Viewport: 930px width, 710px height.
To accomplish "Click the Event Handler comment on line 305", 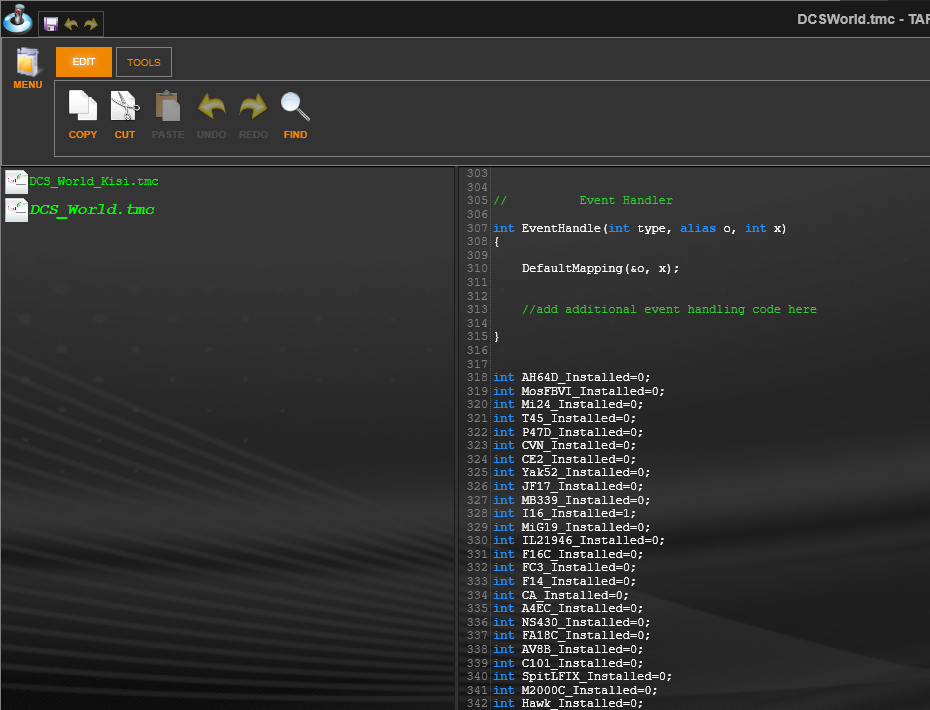I will pos(583,200).
